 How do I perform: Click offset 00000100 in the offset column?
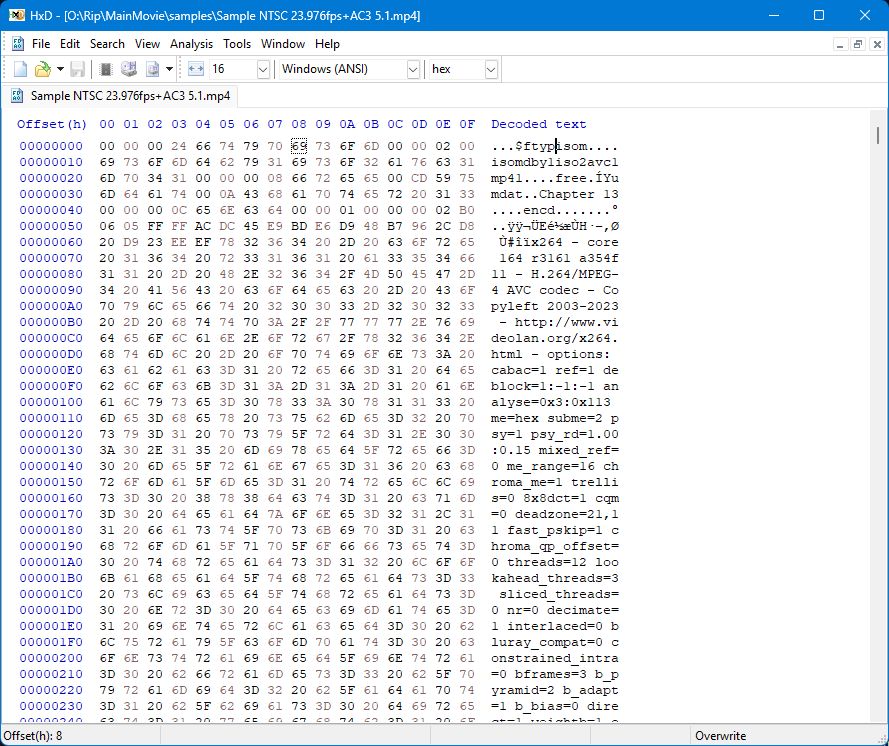click(x=51, y=402)
